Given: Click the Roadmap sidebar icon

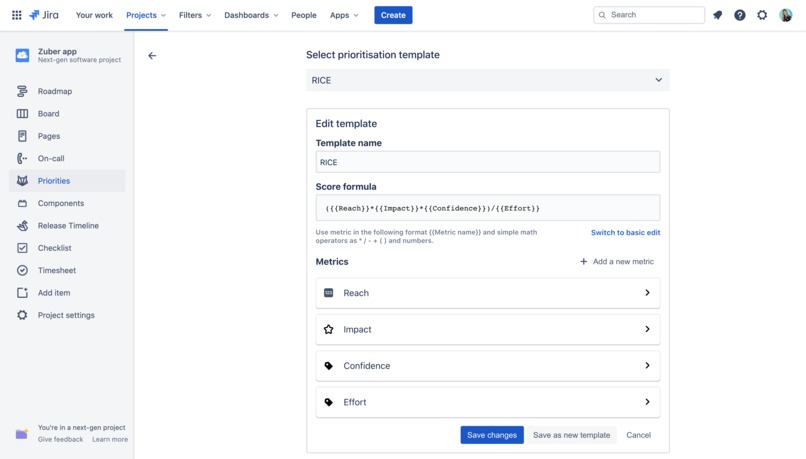Looking at the screenshot, I should [22, 91].
